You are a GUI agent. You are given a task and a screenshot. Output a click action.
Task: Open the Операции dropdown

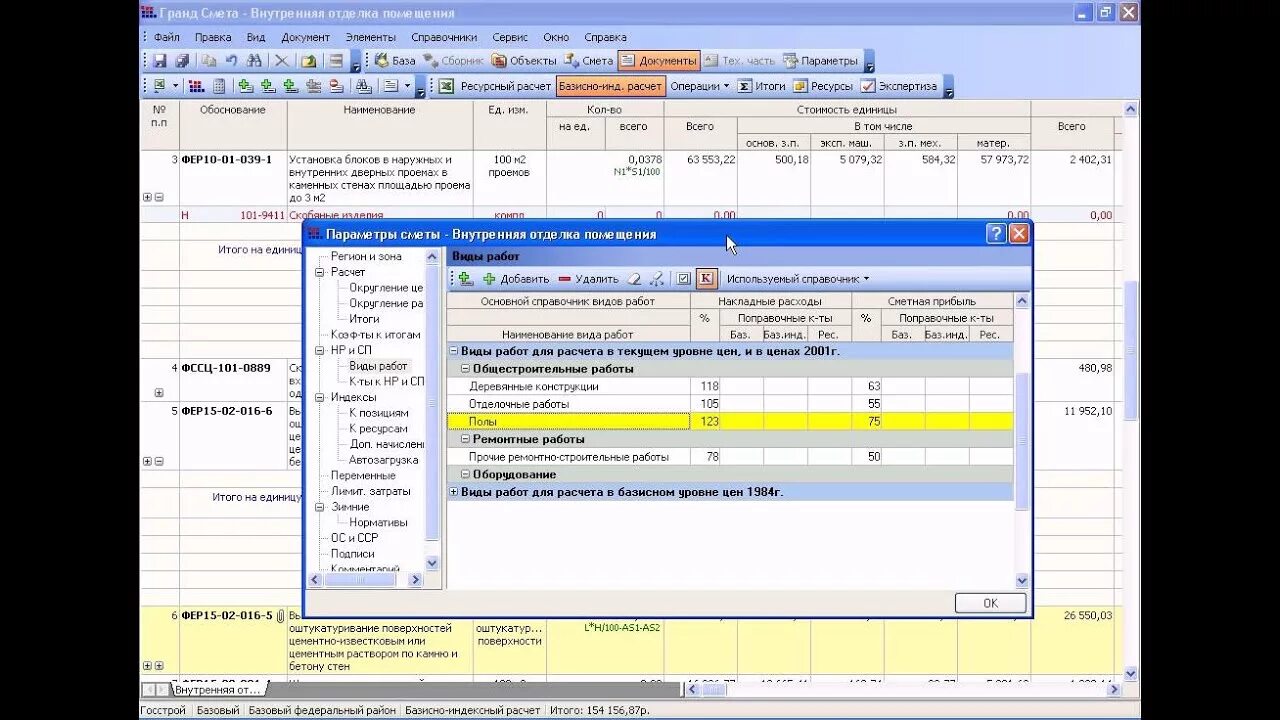[x=699, y=86]
